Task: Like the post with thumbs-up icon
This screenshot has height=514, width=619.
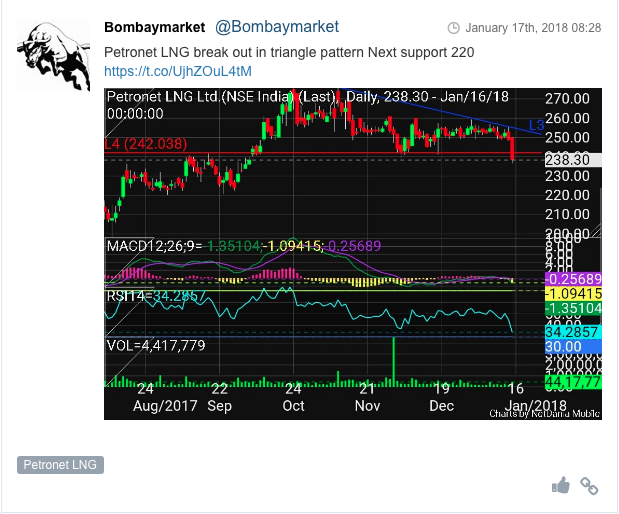Action: [x=561, y=486]
